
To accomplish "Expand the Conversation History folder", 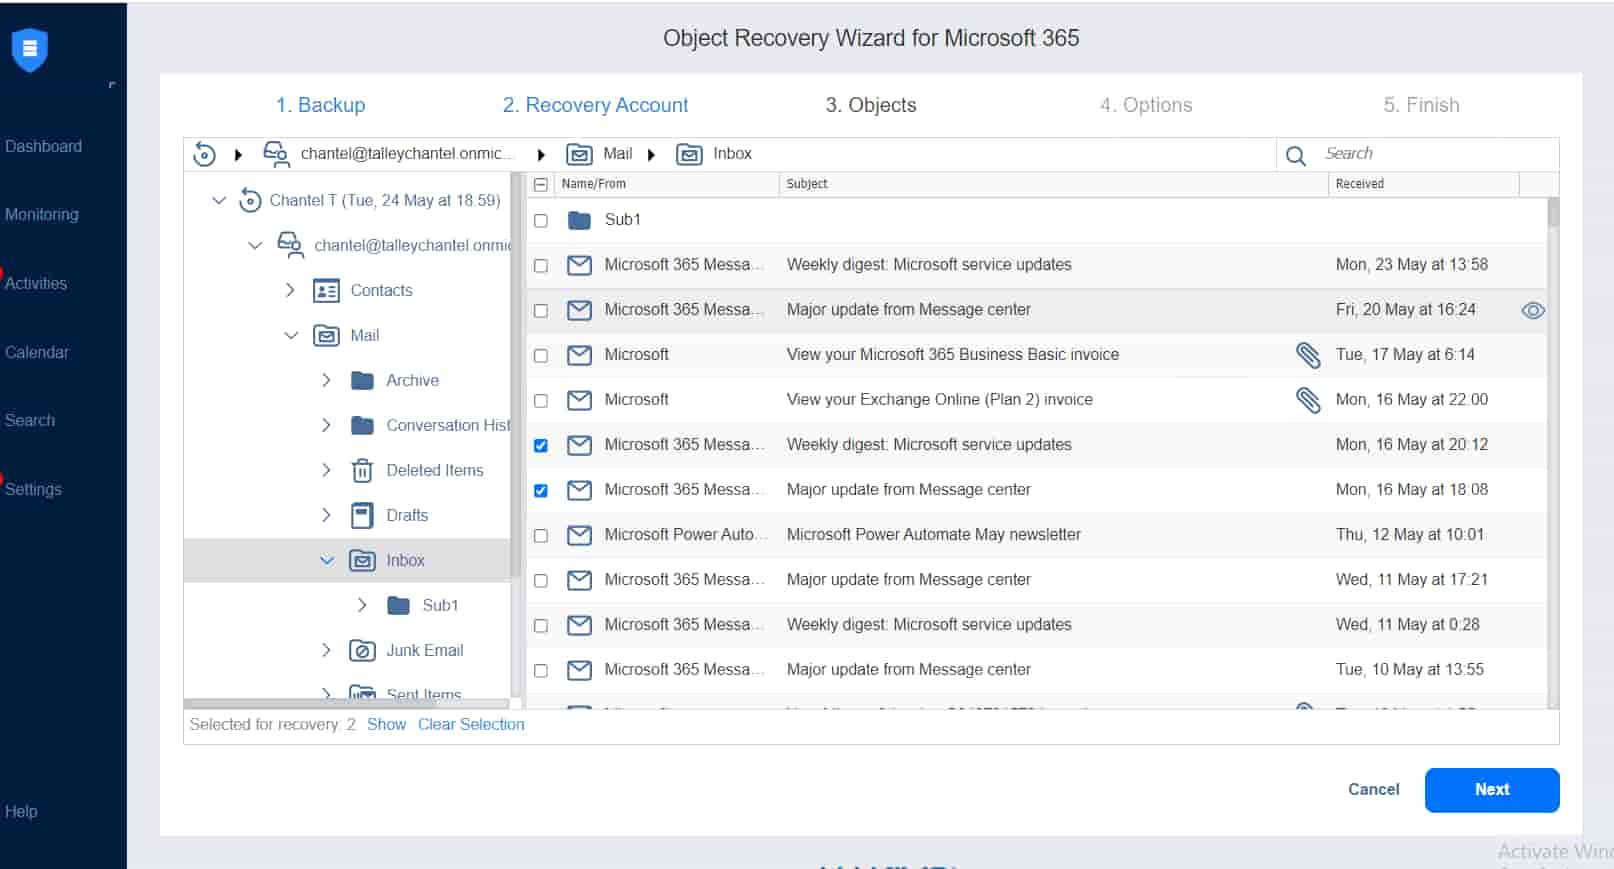I will pyautogui.click(x=326, y=426).
